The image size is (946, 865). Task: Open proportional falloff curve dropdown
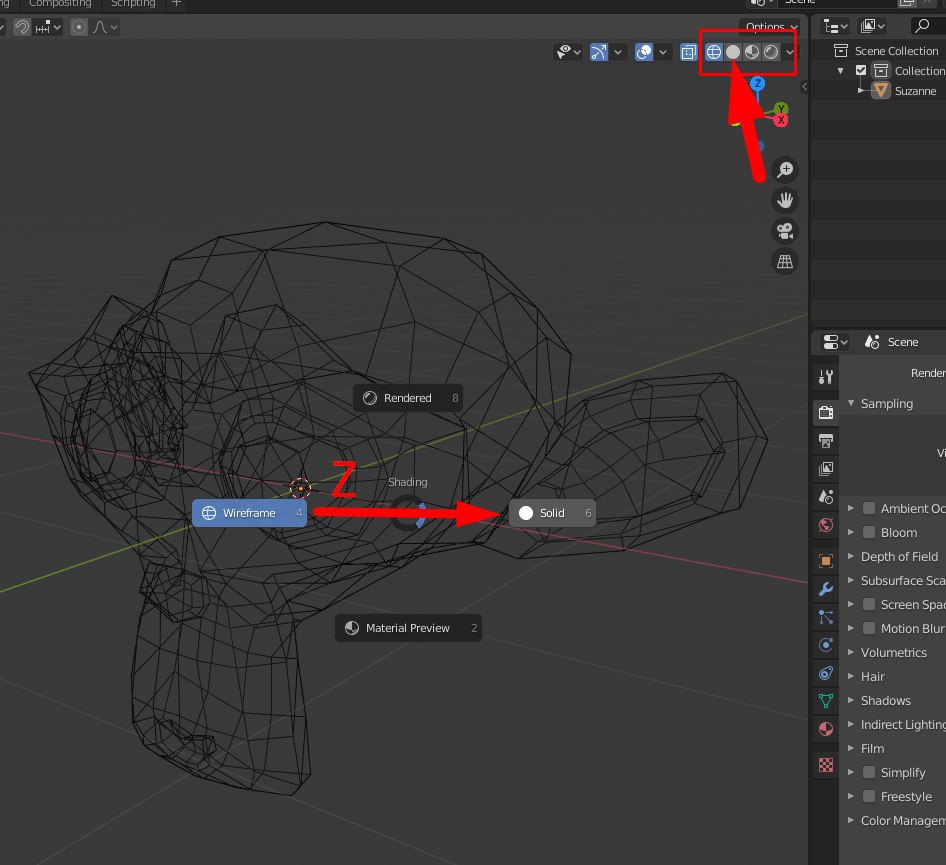(x=105, y=27)
